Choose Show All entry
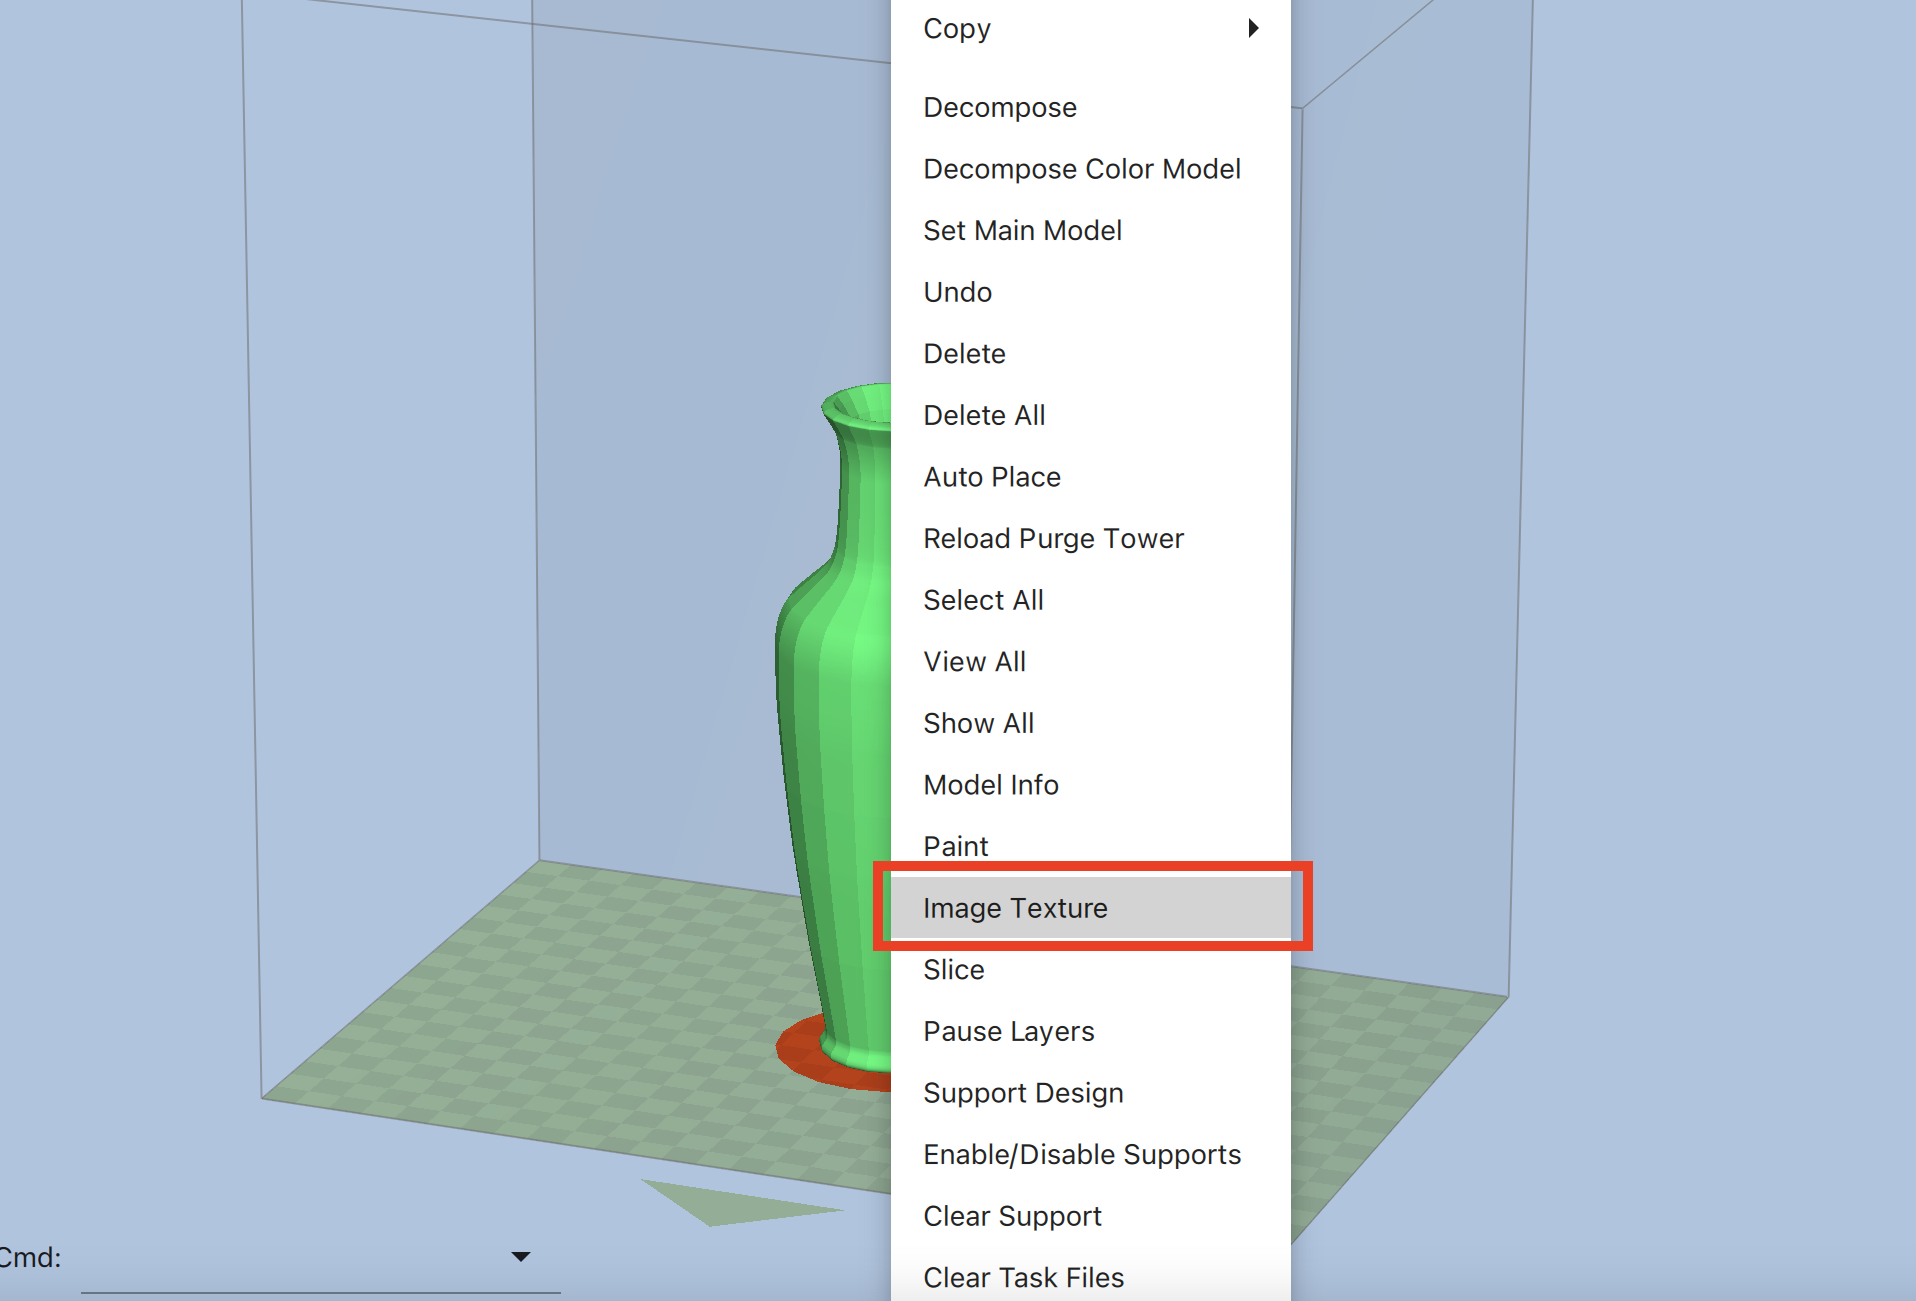This screenshot has height=1301, width=1916. point(1090,723)
